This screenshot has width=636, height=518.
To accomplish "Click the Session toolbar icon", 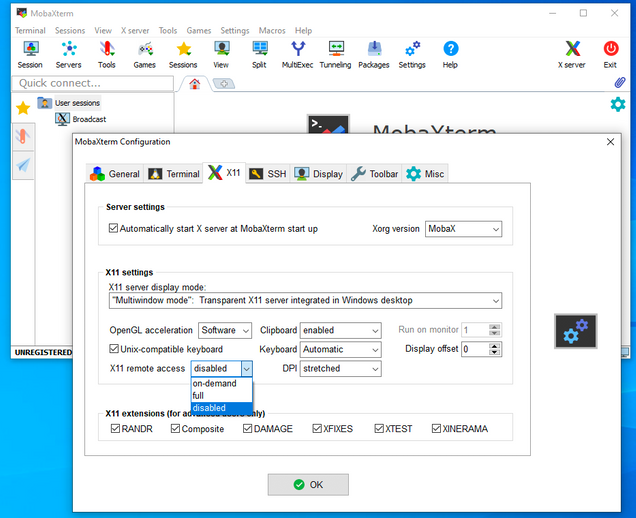I will coord(30,53).
